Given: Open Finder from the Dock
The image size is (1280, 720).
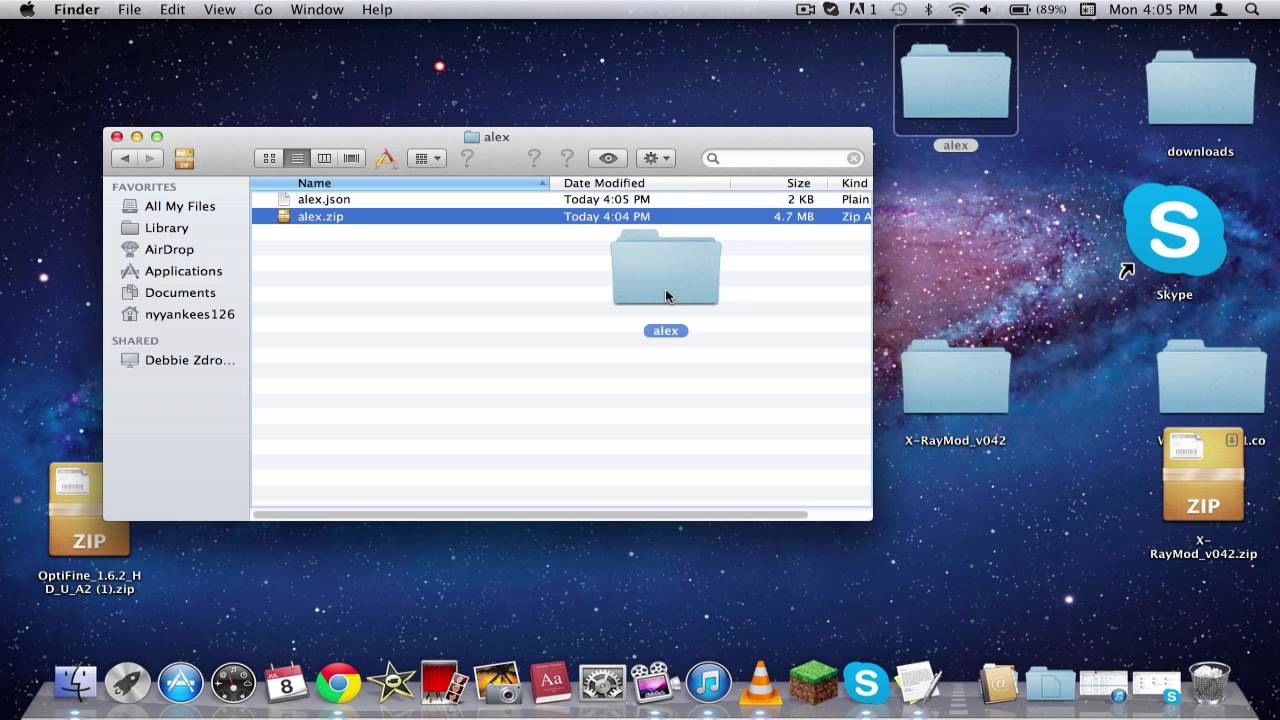Looking at the screenshot, I should pos(75,683).
